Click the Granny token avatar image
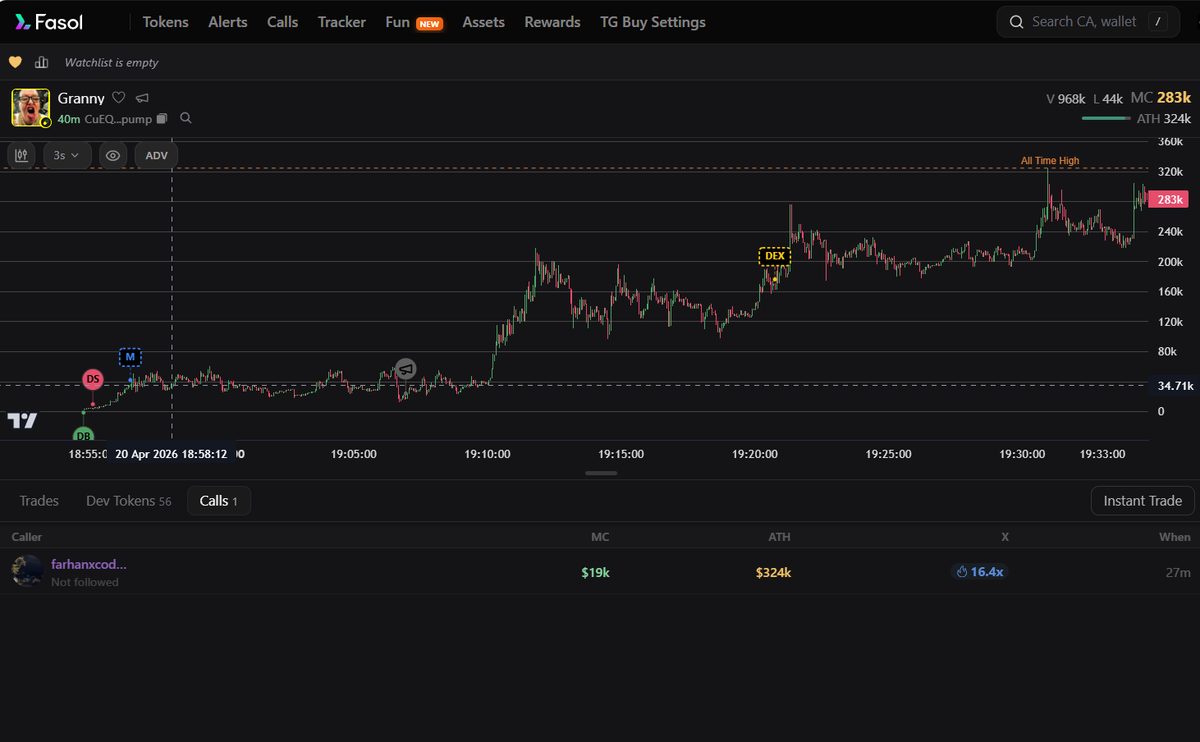The width and height of the screenshot is (1200, 742). point(31,108)
